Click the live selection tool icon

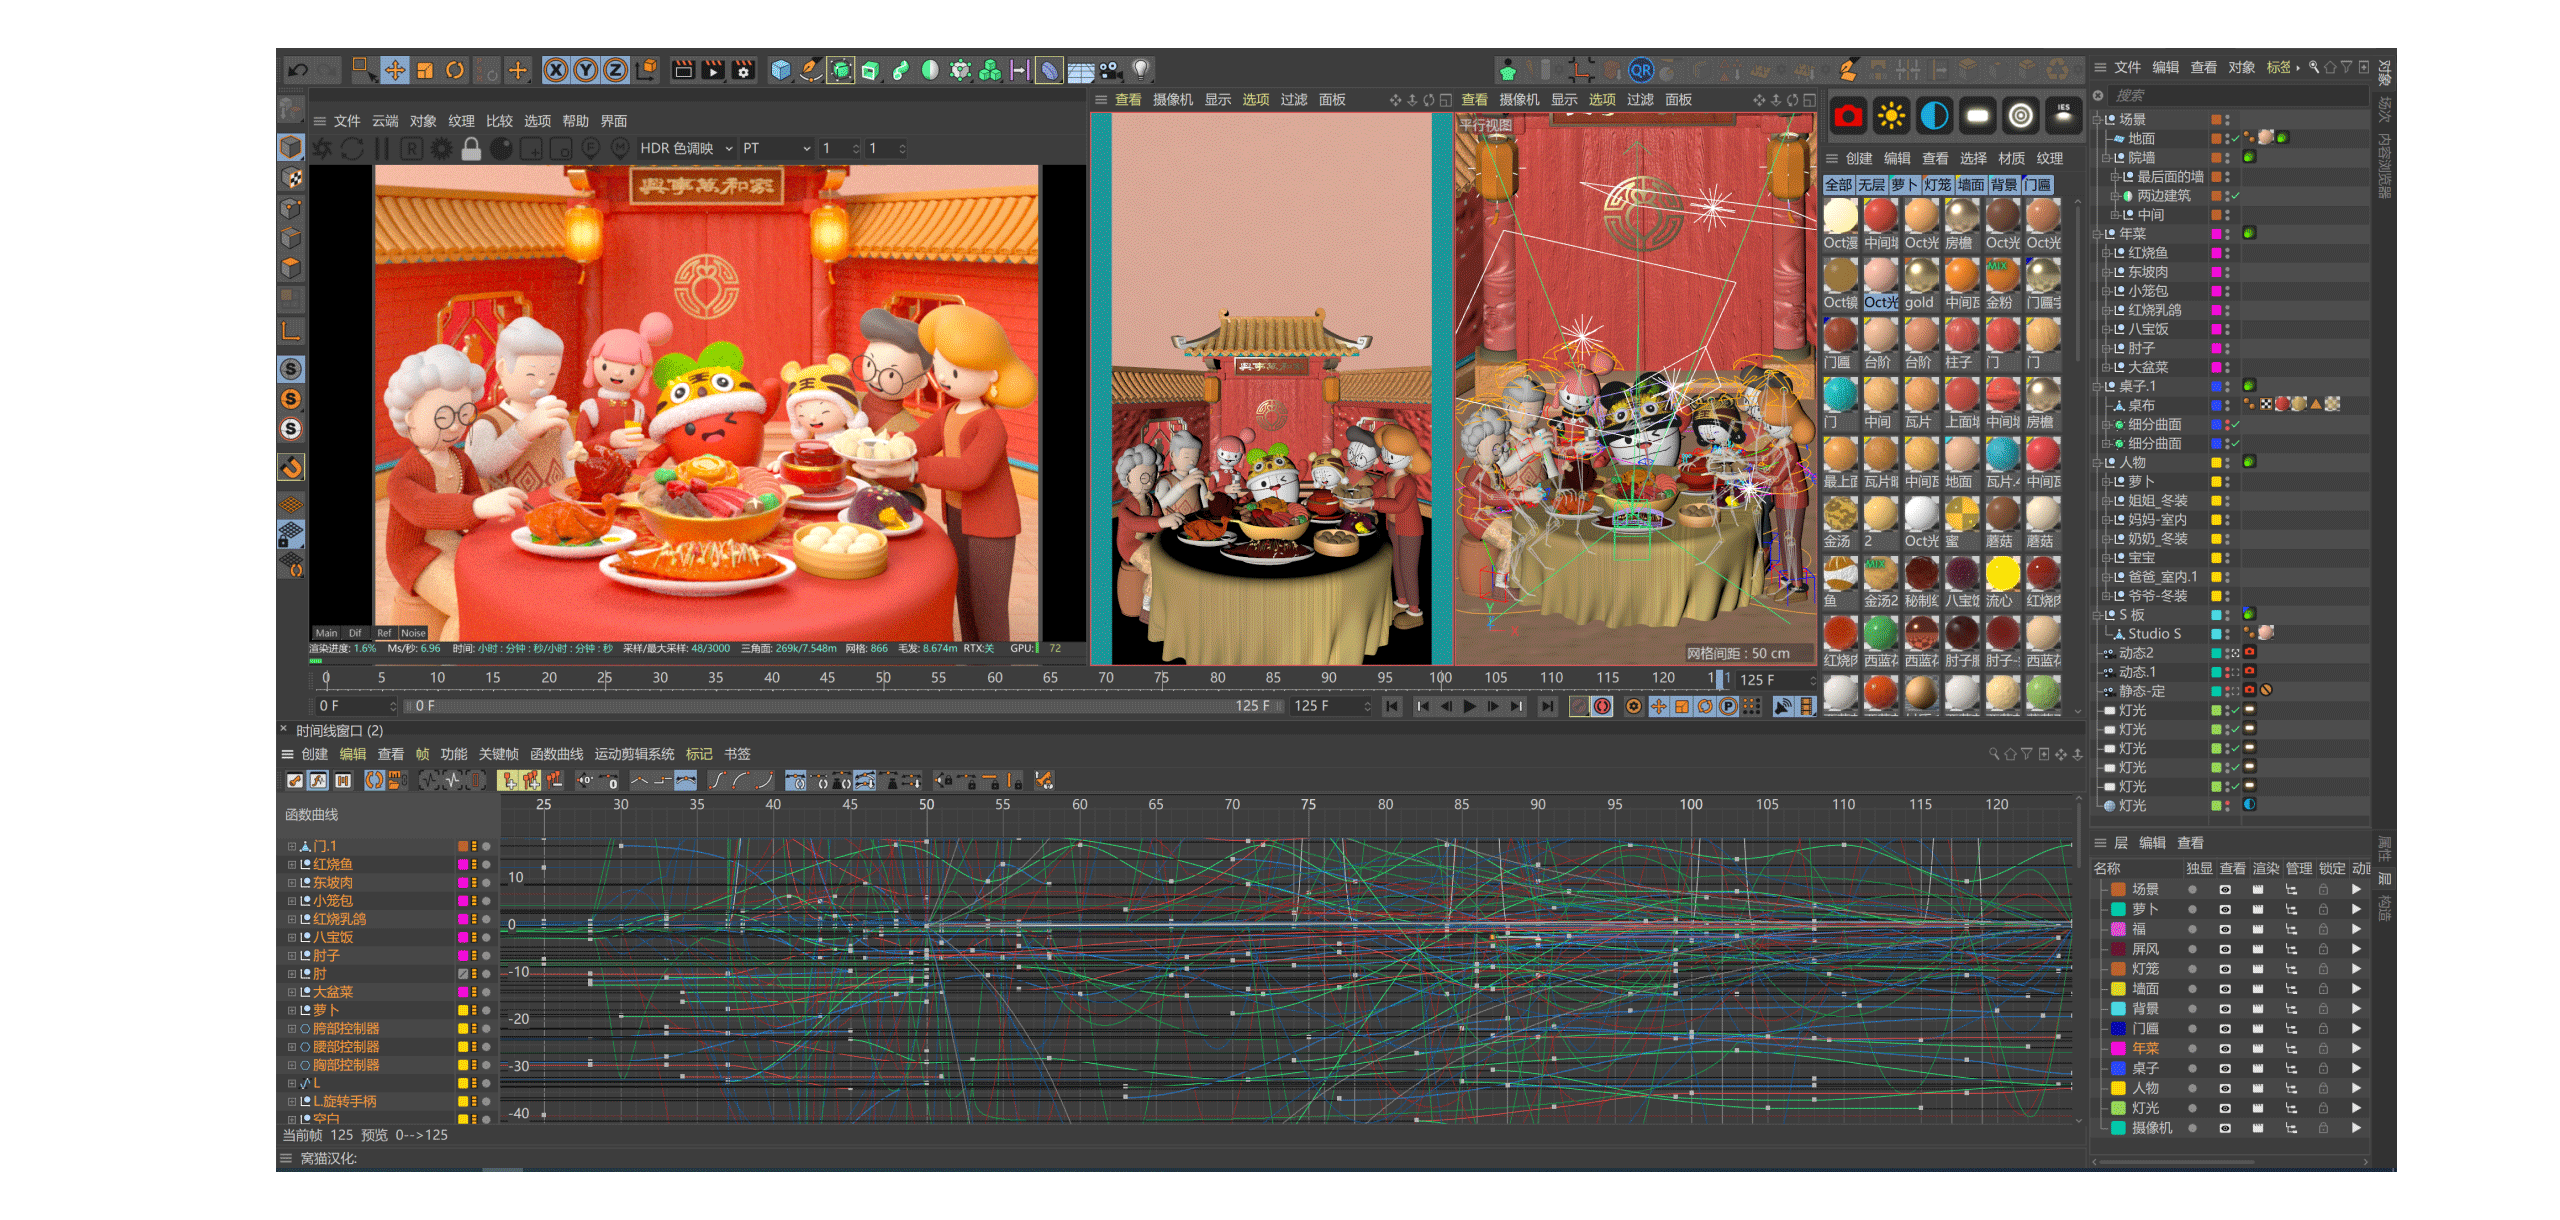point(363,70)
